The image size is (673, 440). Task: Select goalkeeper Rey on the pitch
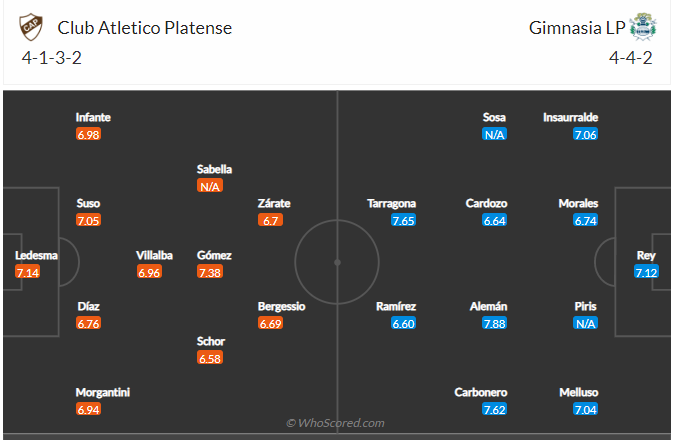point(646,255)
